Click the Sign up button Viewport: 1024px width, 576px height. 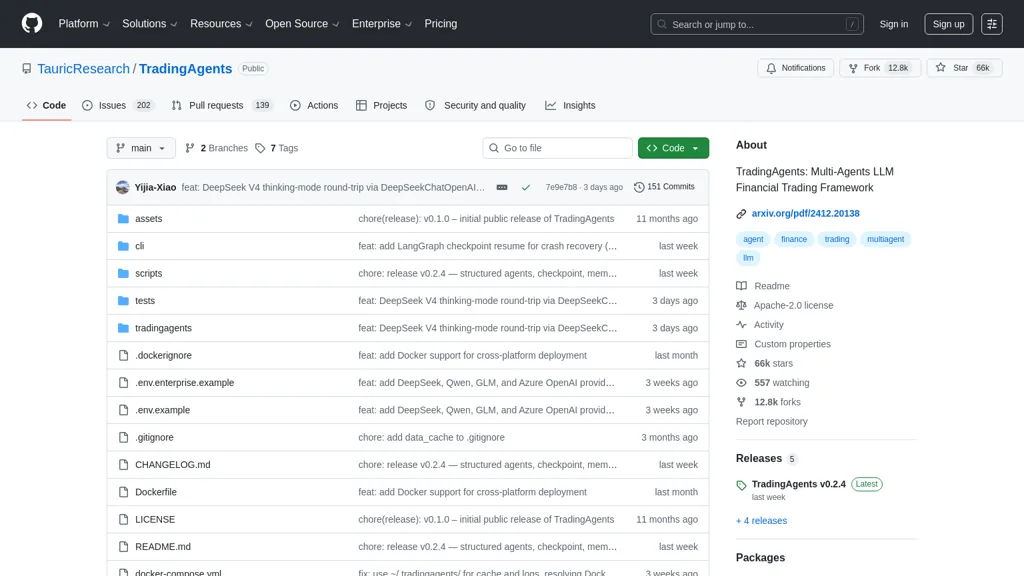948,24
